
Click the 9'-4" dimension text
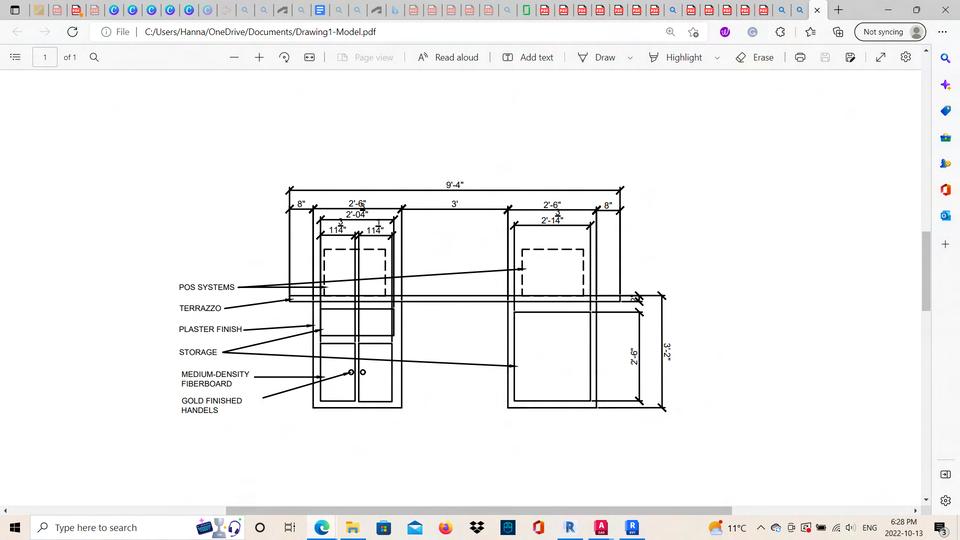pos(454,185)
